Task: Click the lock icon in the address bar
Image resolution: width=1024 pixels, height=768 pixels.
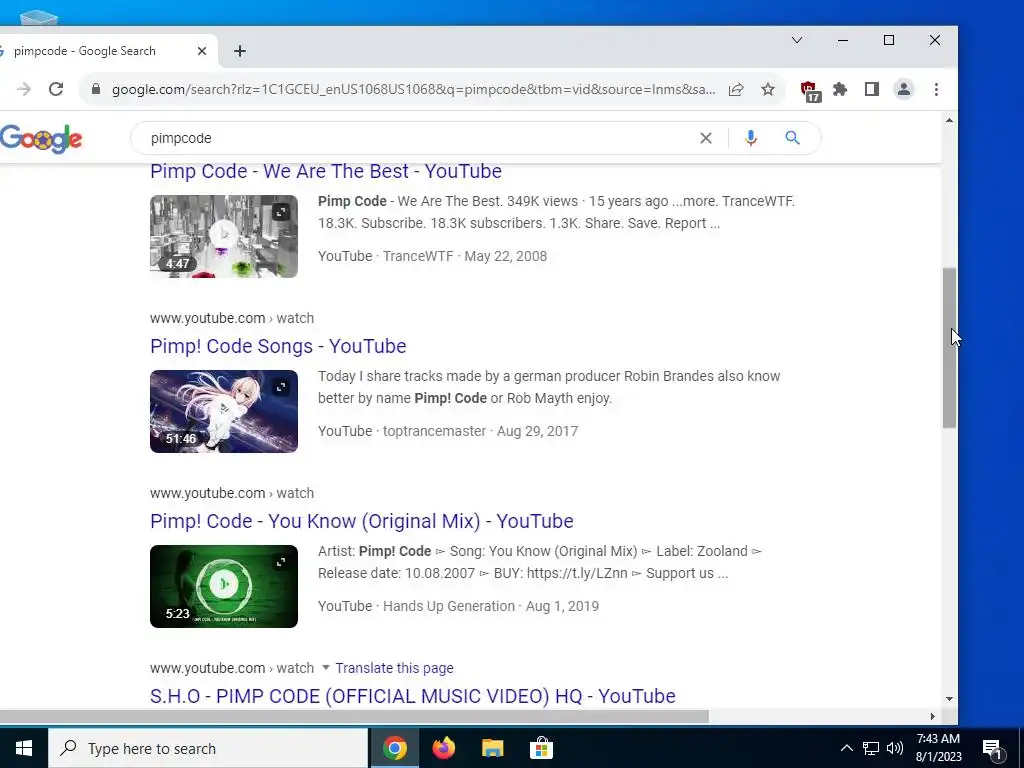Action: pos(96,89)
